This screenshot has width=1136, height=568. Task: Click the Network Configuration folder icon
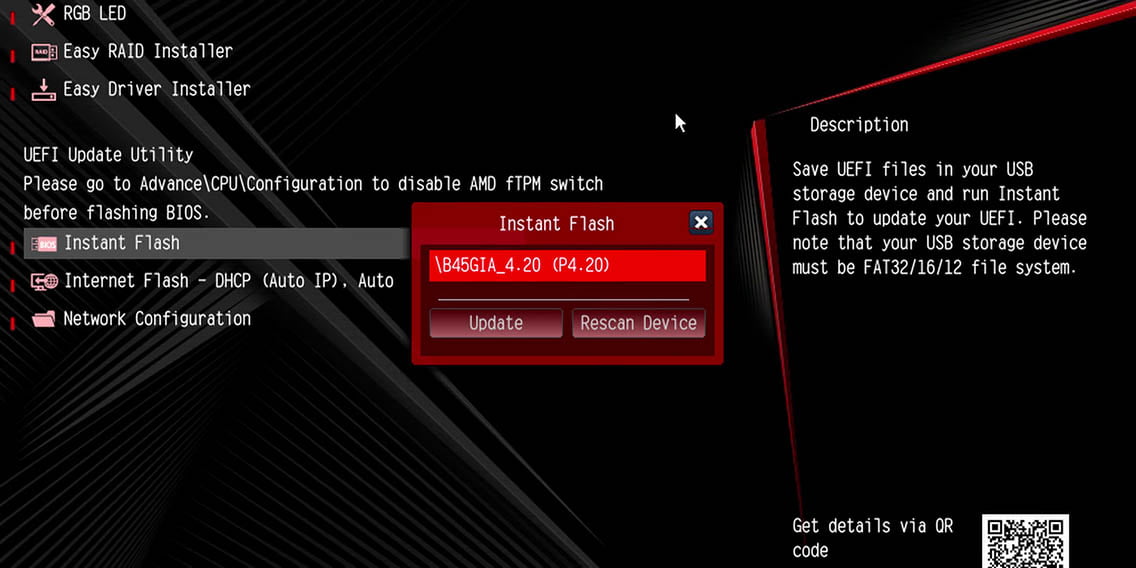point(43,320)
